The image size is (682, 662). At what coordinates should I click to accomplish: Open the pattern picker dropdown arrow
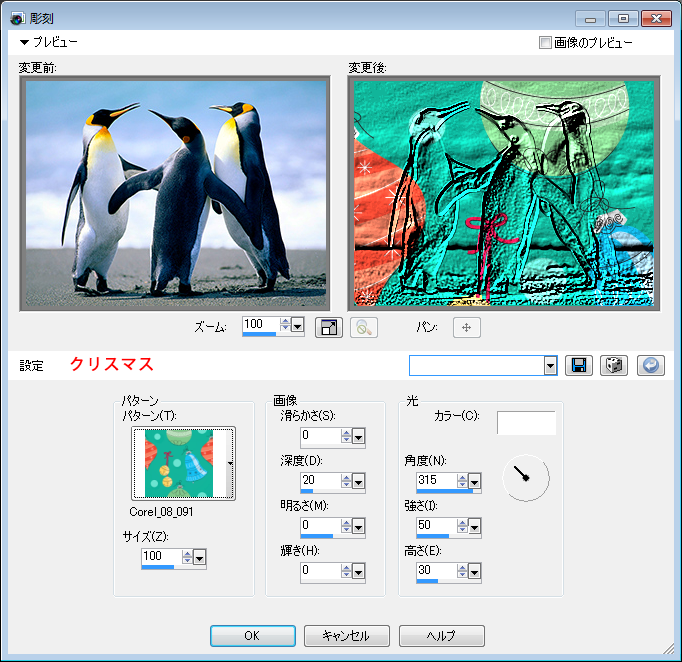pos(231,463)
